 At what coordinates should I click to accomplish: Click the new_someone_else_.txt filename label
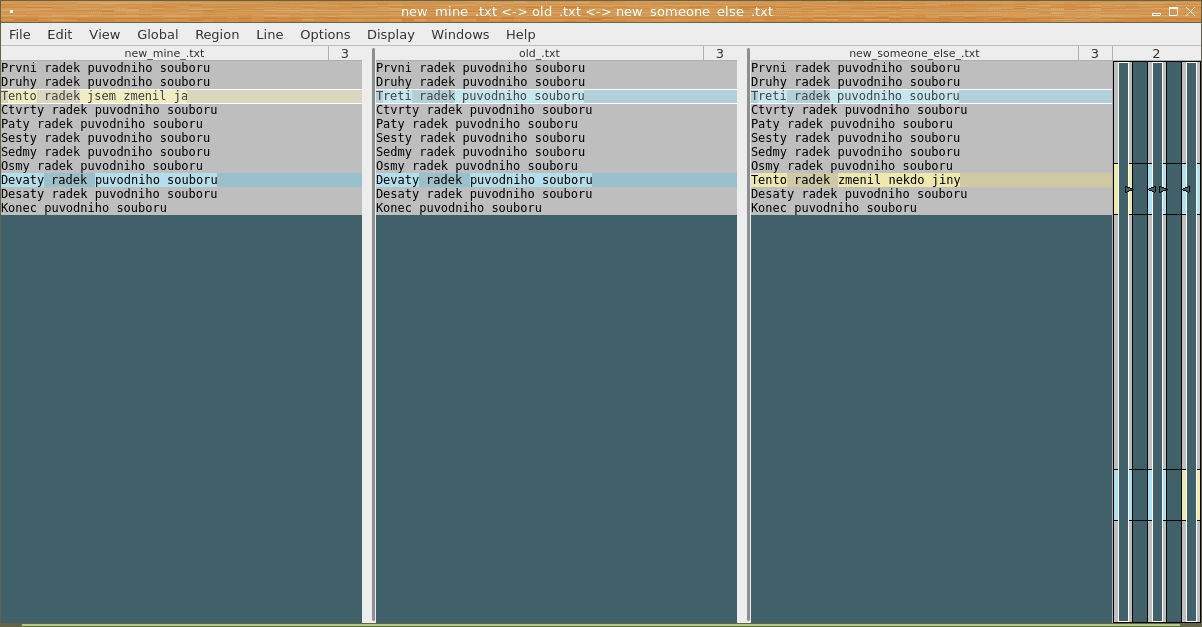click(914, 53)
